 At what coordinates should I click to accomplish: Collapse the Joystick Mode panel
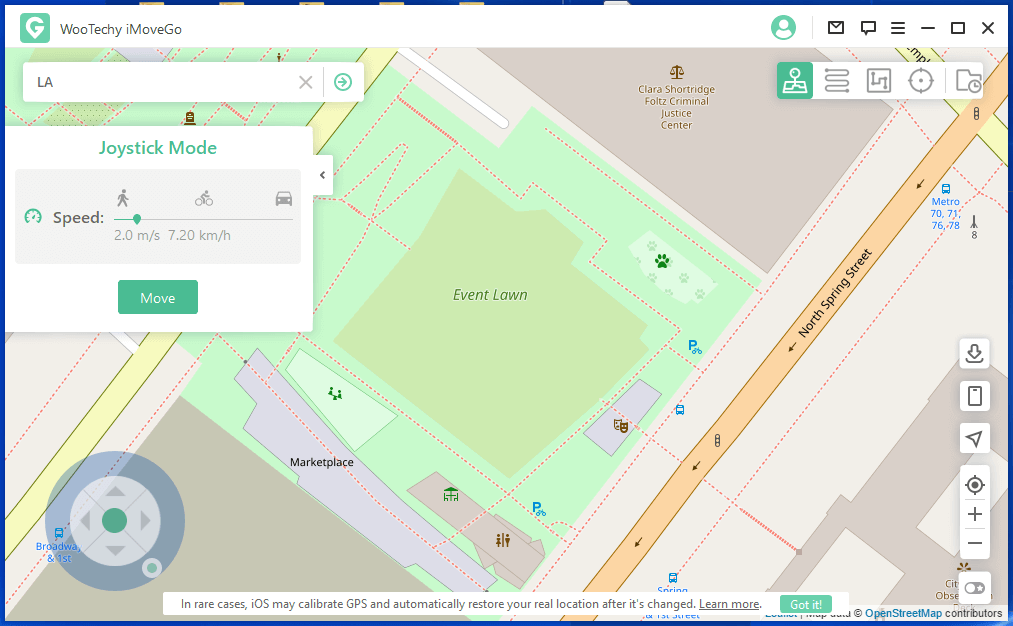click(322, 175)
